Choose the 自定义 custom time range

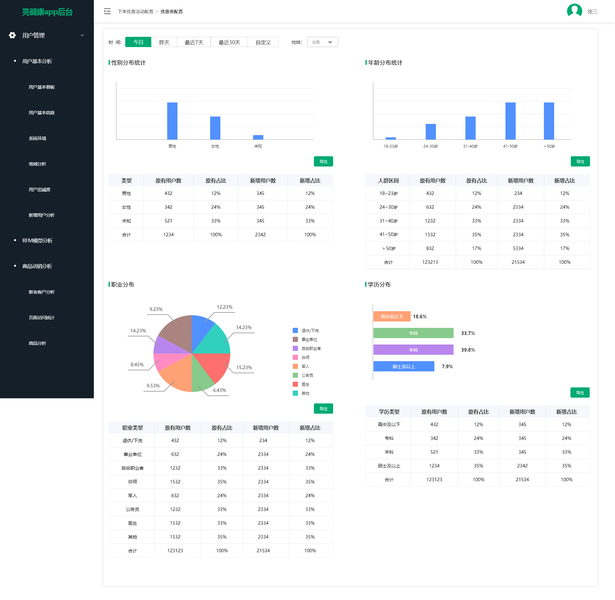[x=263, y=42]
